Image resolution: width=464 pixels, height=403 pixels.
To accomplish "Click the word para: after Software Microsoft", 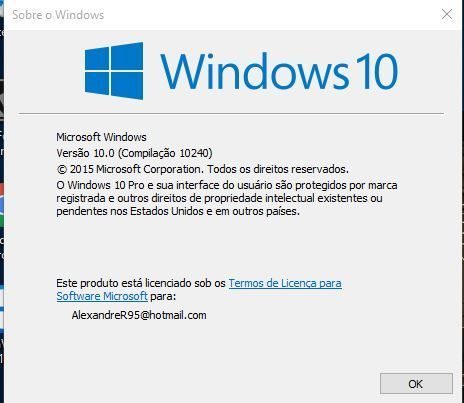I will coord(163,296).
